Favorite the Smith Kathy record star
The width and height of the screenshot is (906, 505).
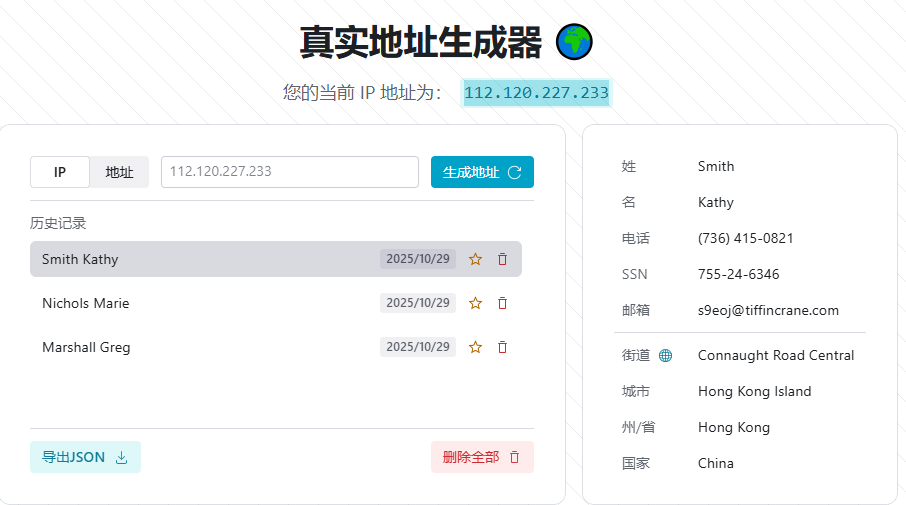pos(475,259)
